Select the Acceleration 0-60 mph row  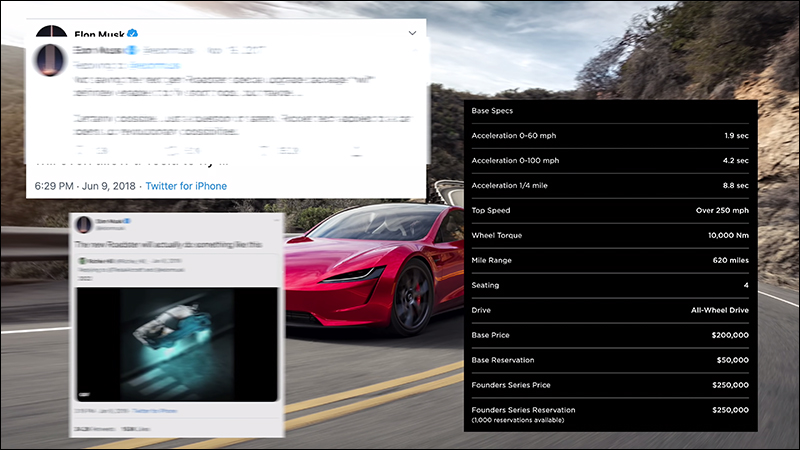coord(610,136)
